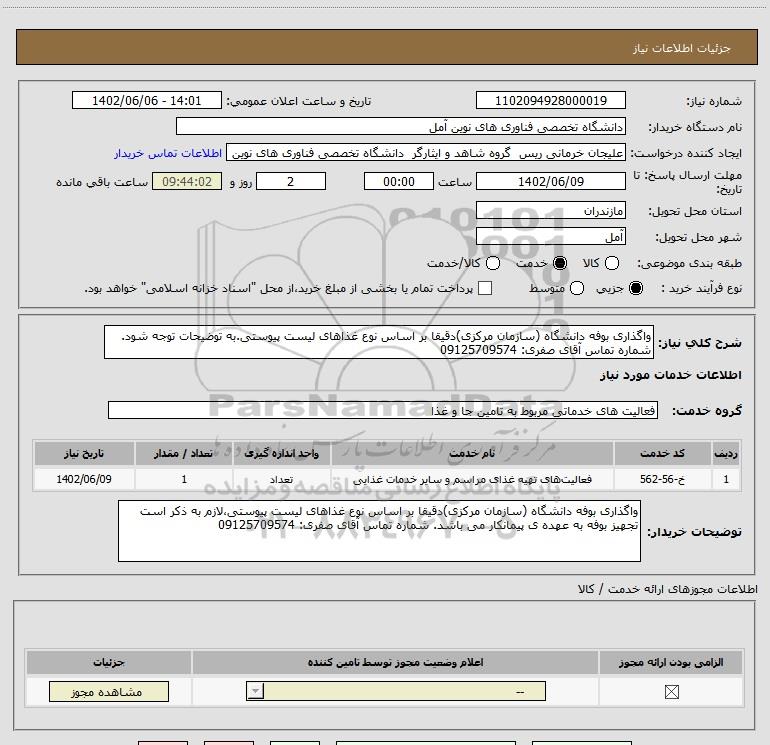Toggle the الزامی بودن ارائه مجوز checkbox
This screenshot has height=745, width=770.
[x=671, y=691]
